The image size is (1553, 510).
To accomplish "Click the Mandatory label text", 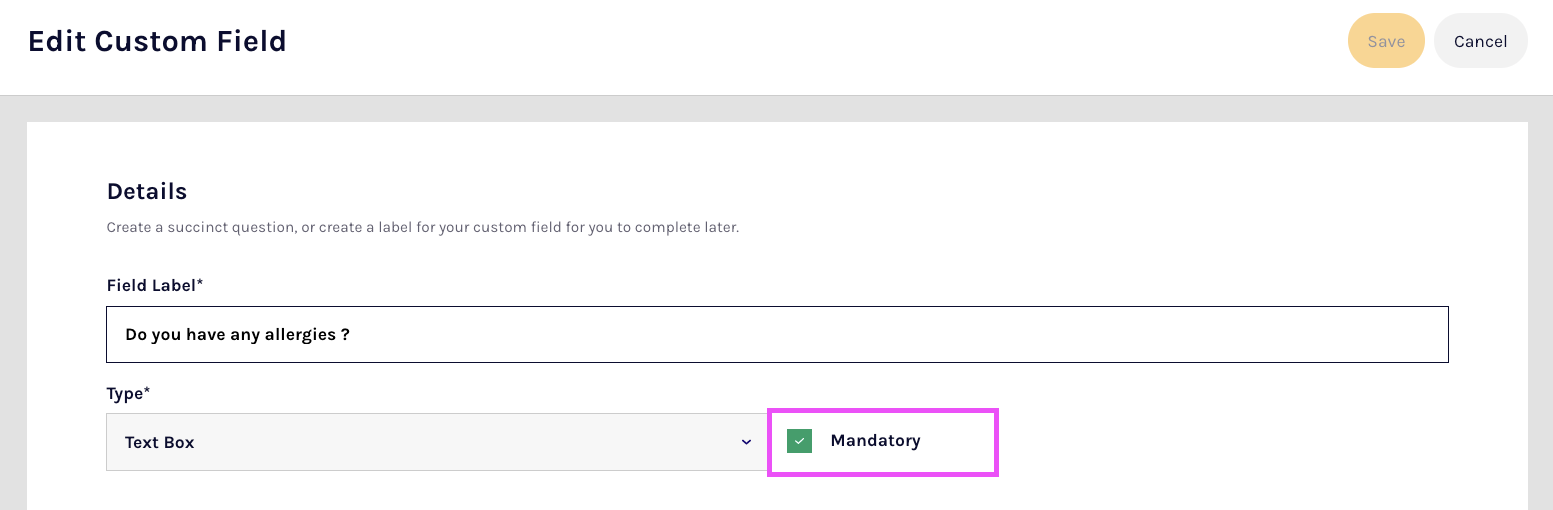I will (x=875, y=441).
